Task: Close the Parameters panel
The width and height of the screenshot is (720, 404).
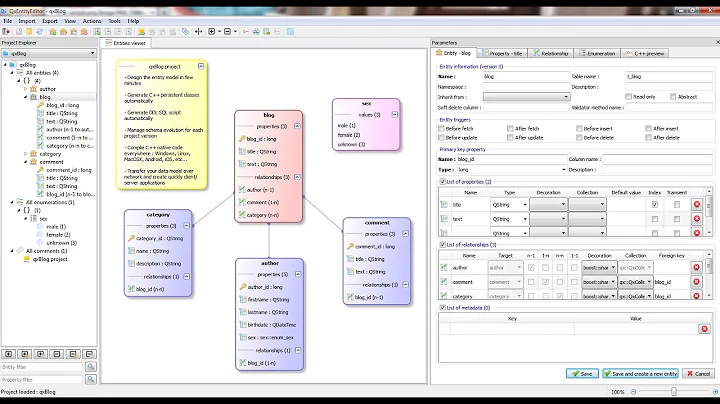Action: point(717,42)
